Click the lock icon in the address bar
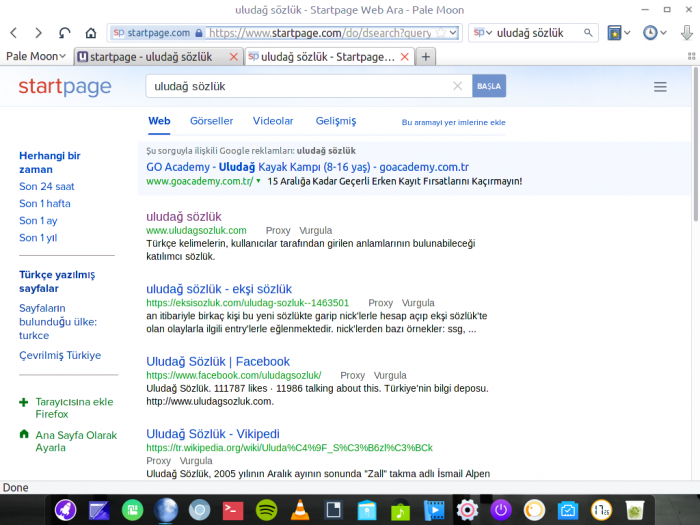Image resolution: width=700 pixels, height=525 pixels. click(x=199, y=33)
